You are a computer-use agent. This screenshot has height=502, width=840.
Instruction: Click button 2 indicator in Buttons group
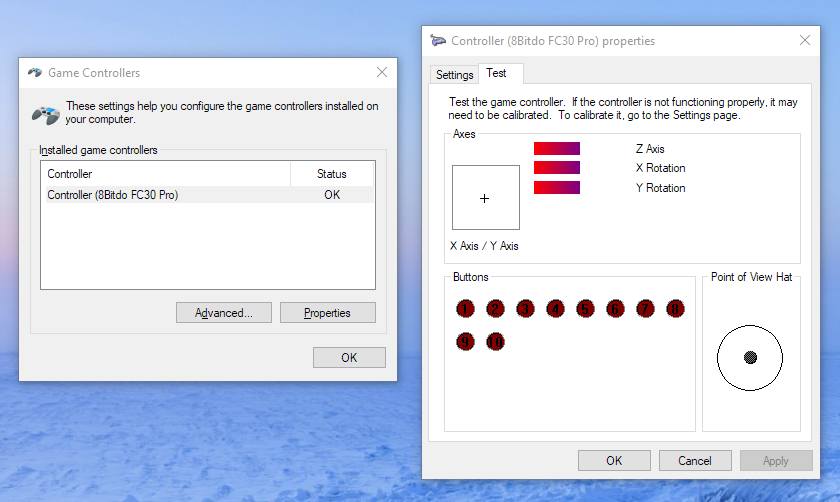point(495,309)
